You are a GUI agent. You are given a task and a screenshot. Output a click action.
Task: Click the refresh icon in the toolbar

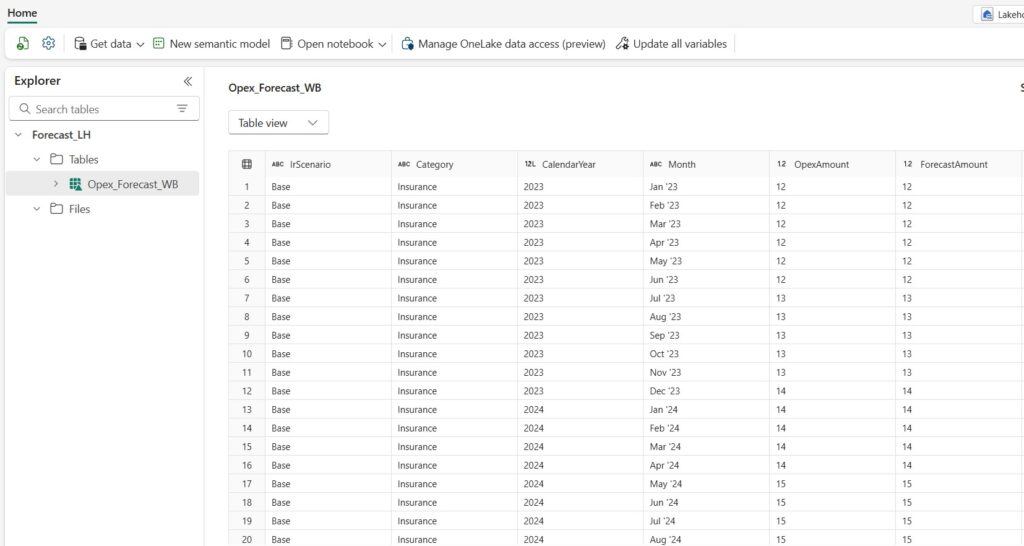(x=23, y=44)
